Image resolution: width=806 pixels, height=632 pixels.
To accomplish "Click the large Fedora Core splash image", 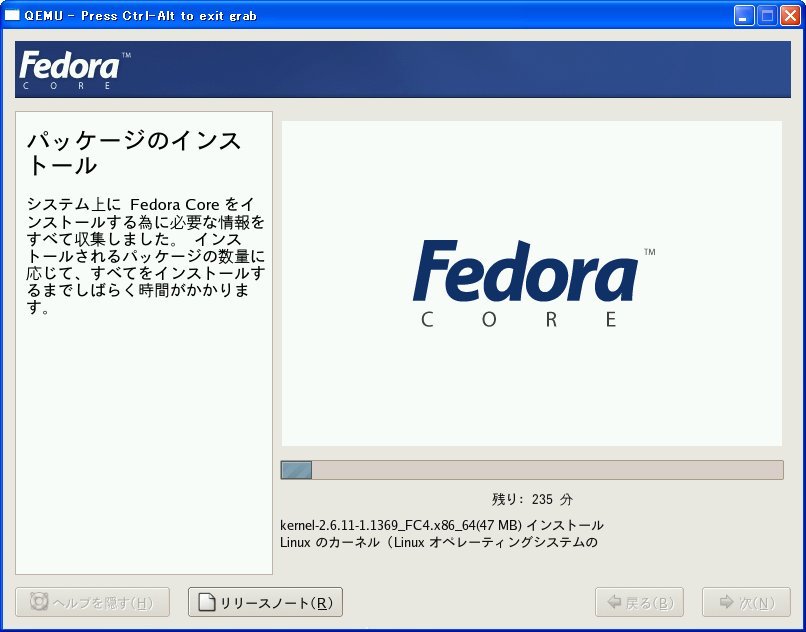I will coord(532,283).
